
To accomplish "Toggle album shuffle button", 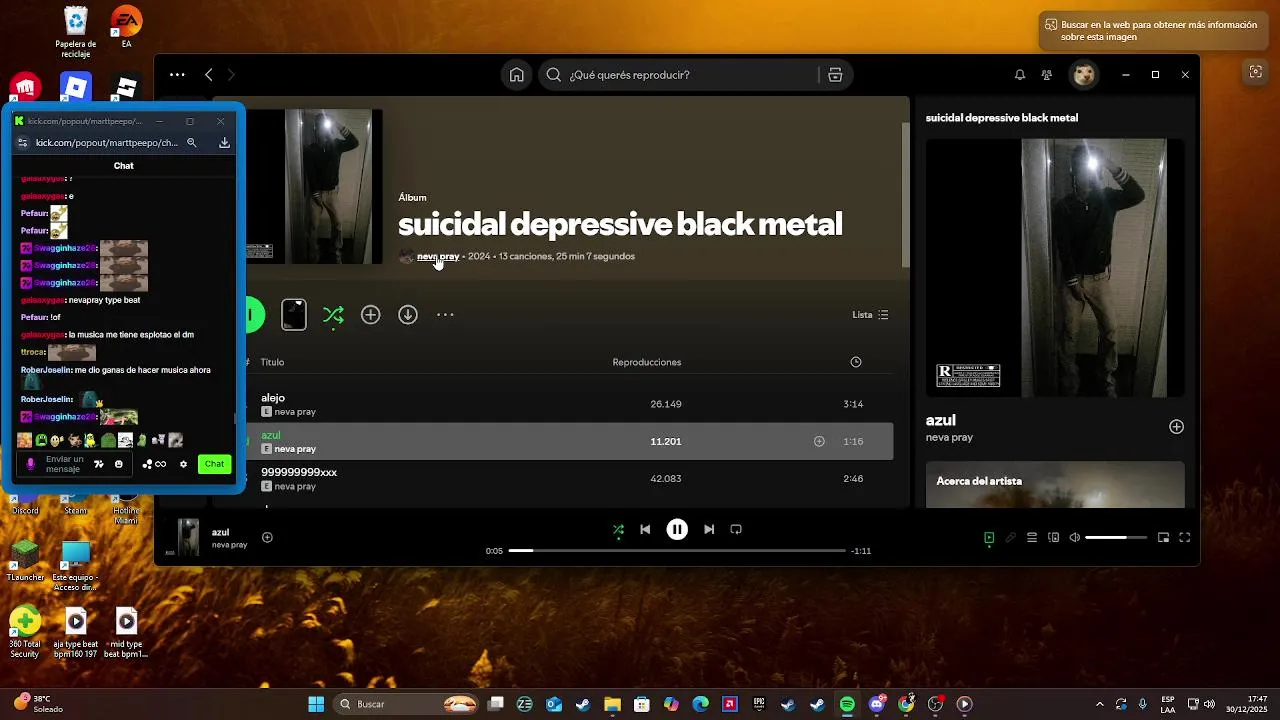I will (x=333, y=315).
